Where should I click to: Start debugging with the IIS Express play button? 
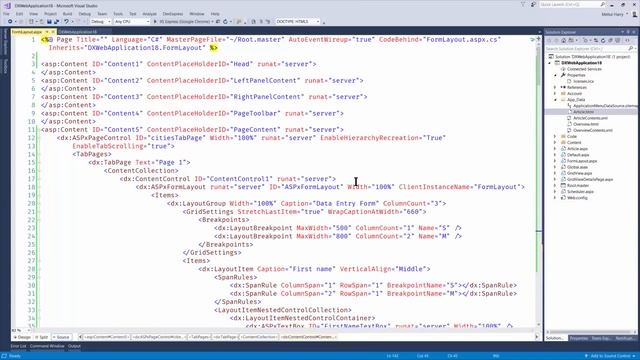click(155, 22)
